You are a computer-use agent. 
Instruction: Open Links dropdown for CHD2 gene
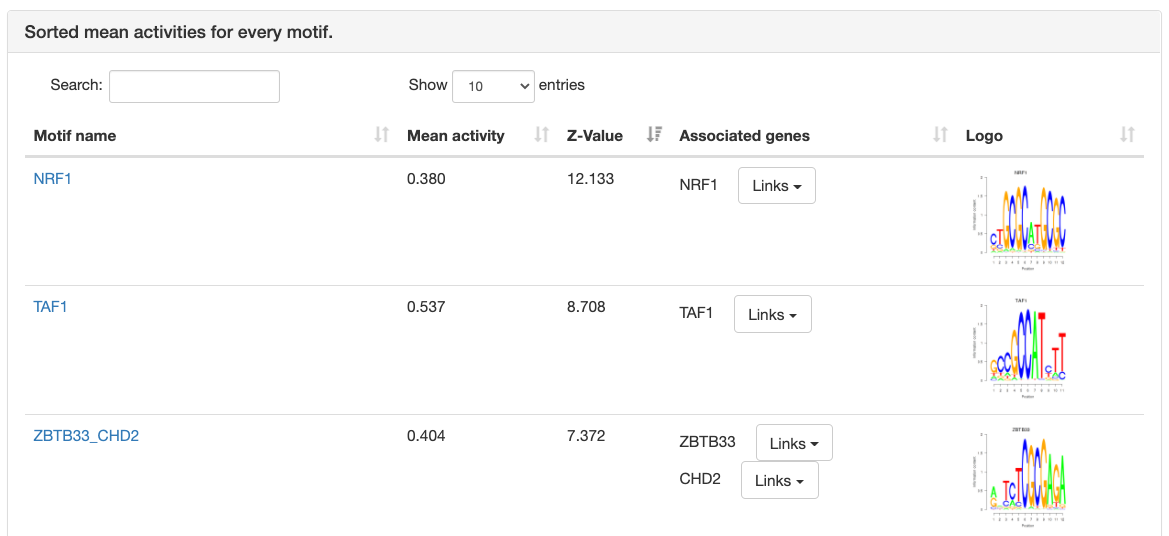[x=779, y=480]
